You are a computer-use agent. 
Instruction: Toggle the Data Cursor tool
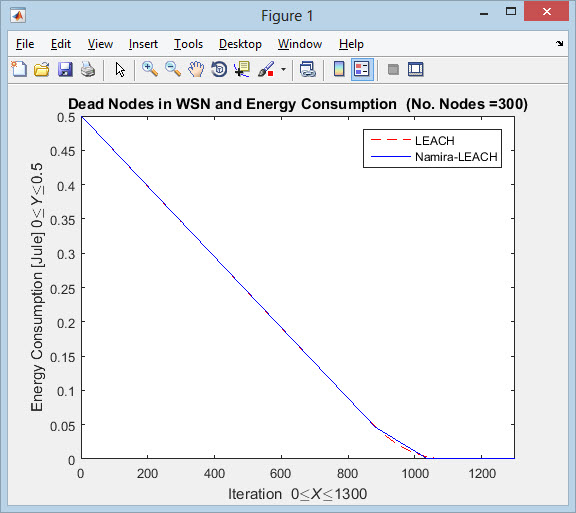[x=242, y=69]
